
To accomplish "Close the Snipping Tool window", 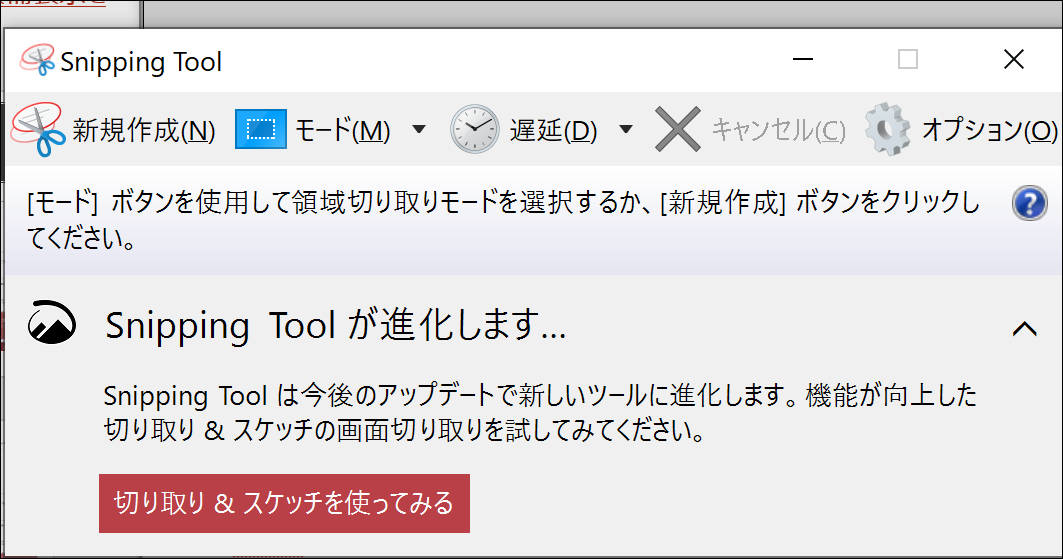I will [x=1014, y=59].
